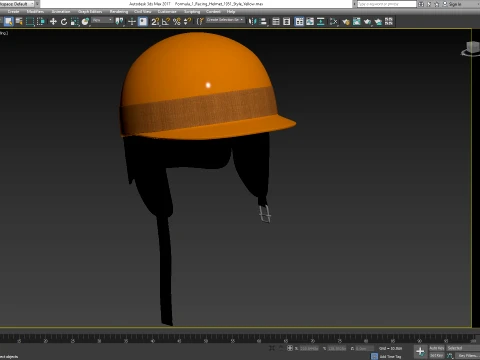480x360 pixels.
Task: Toggle the Ribbon display
Action: [x=299, y=22]
